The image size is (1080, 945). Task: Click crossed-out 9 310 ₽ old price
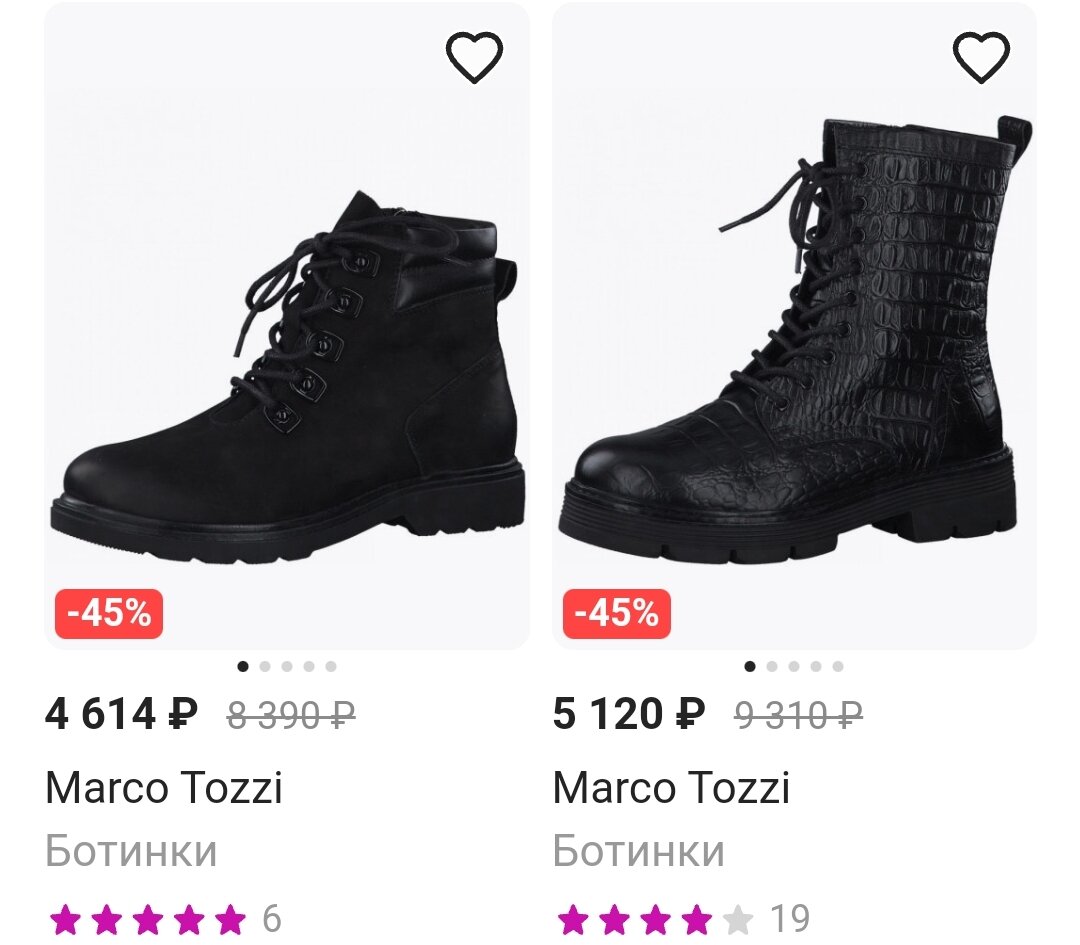click(x=798, y=715)
